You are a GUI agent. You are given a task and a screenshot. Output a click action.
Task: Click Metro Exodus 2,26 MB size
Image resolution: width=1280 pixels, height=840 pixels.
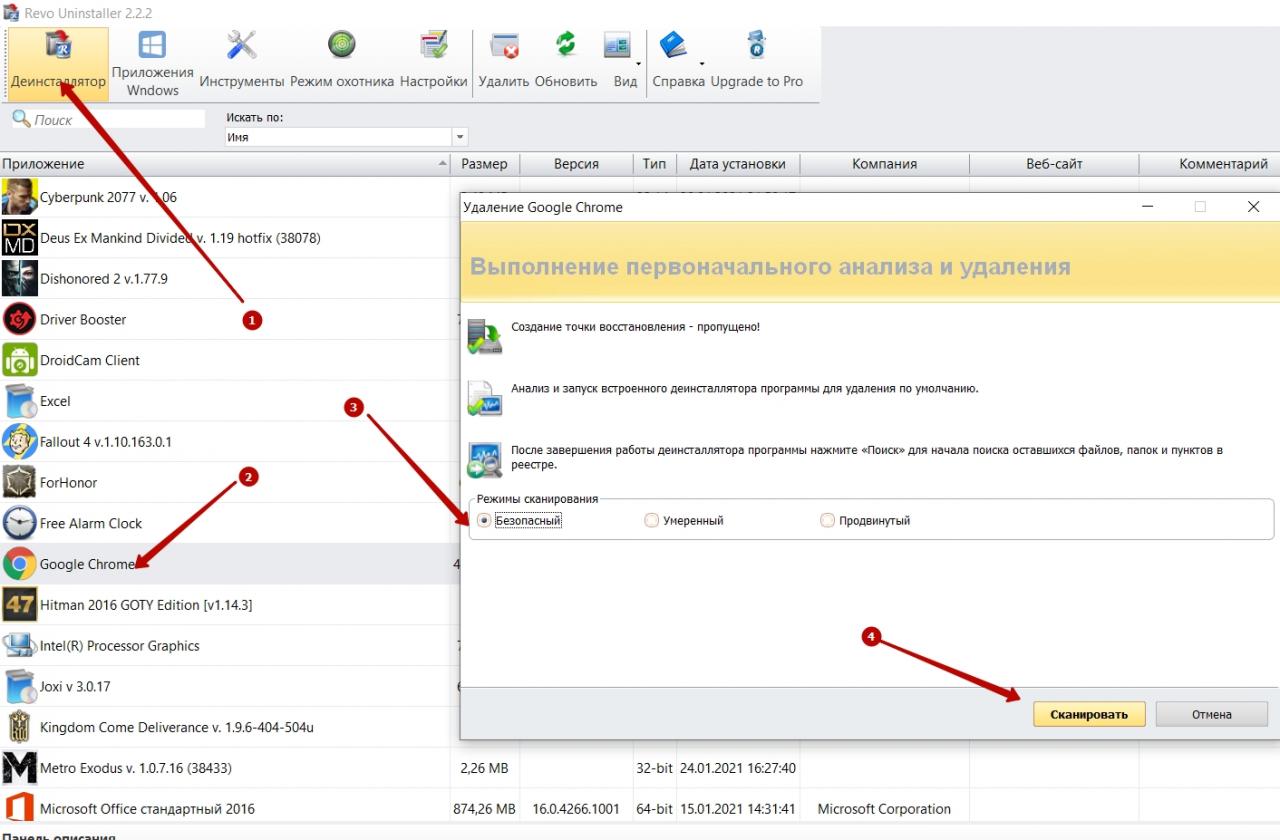pos(484,768)
